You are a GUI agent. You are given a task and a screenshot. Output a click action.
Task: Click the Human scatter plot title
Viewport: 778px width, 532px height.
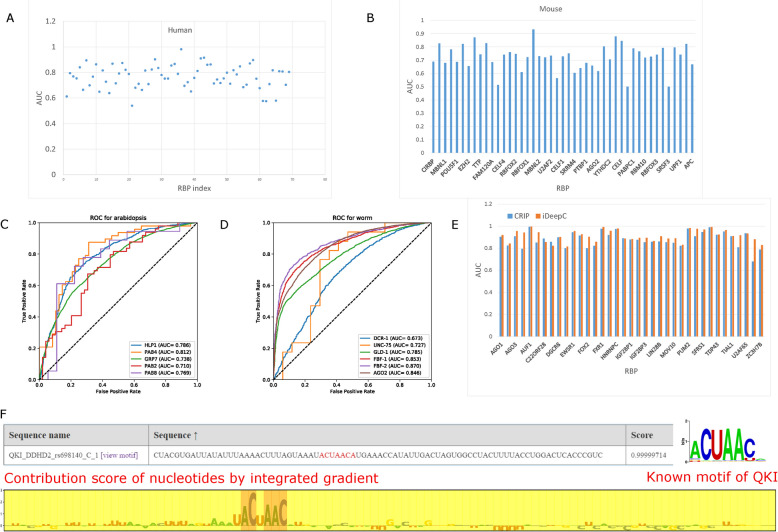180,30
